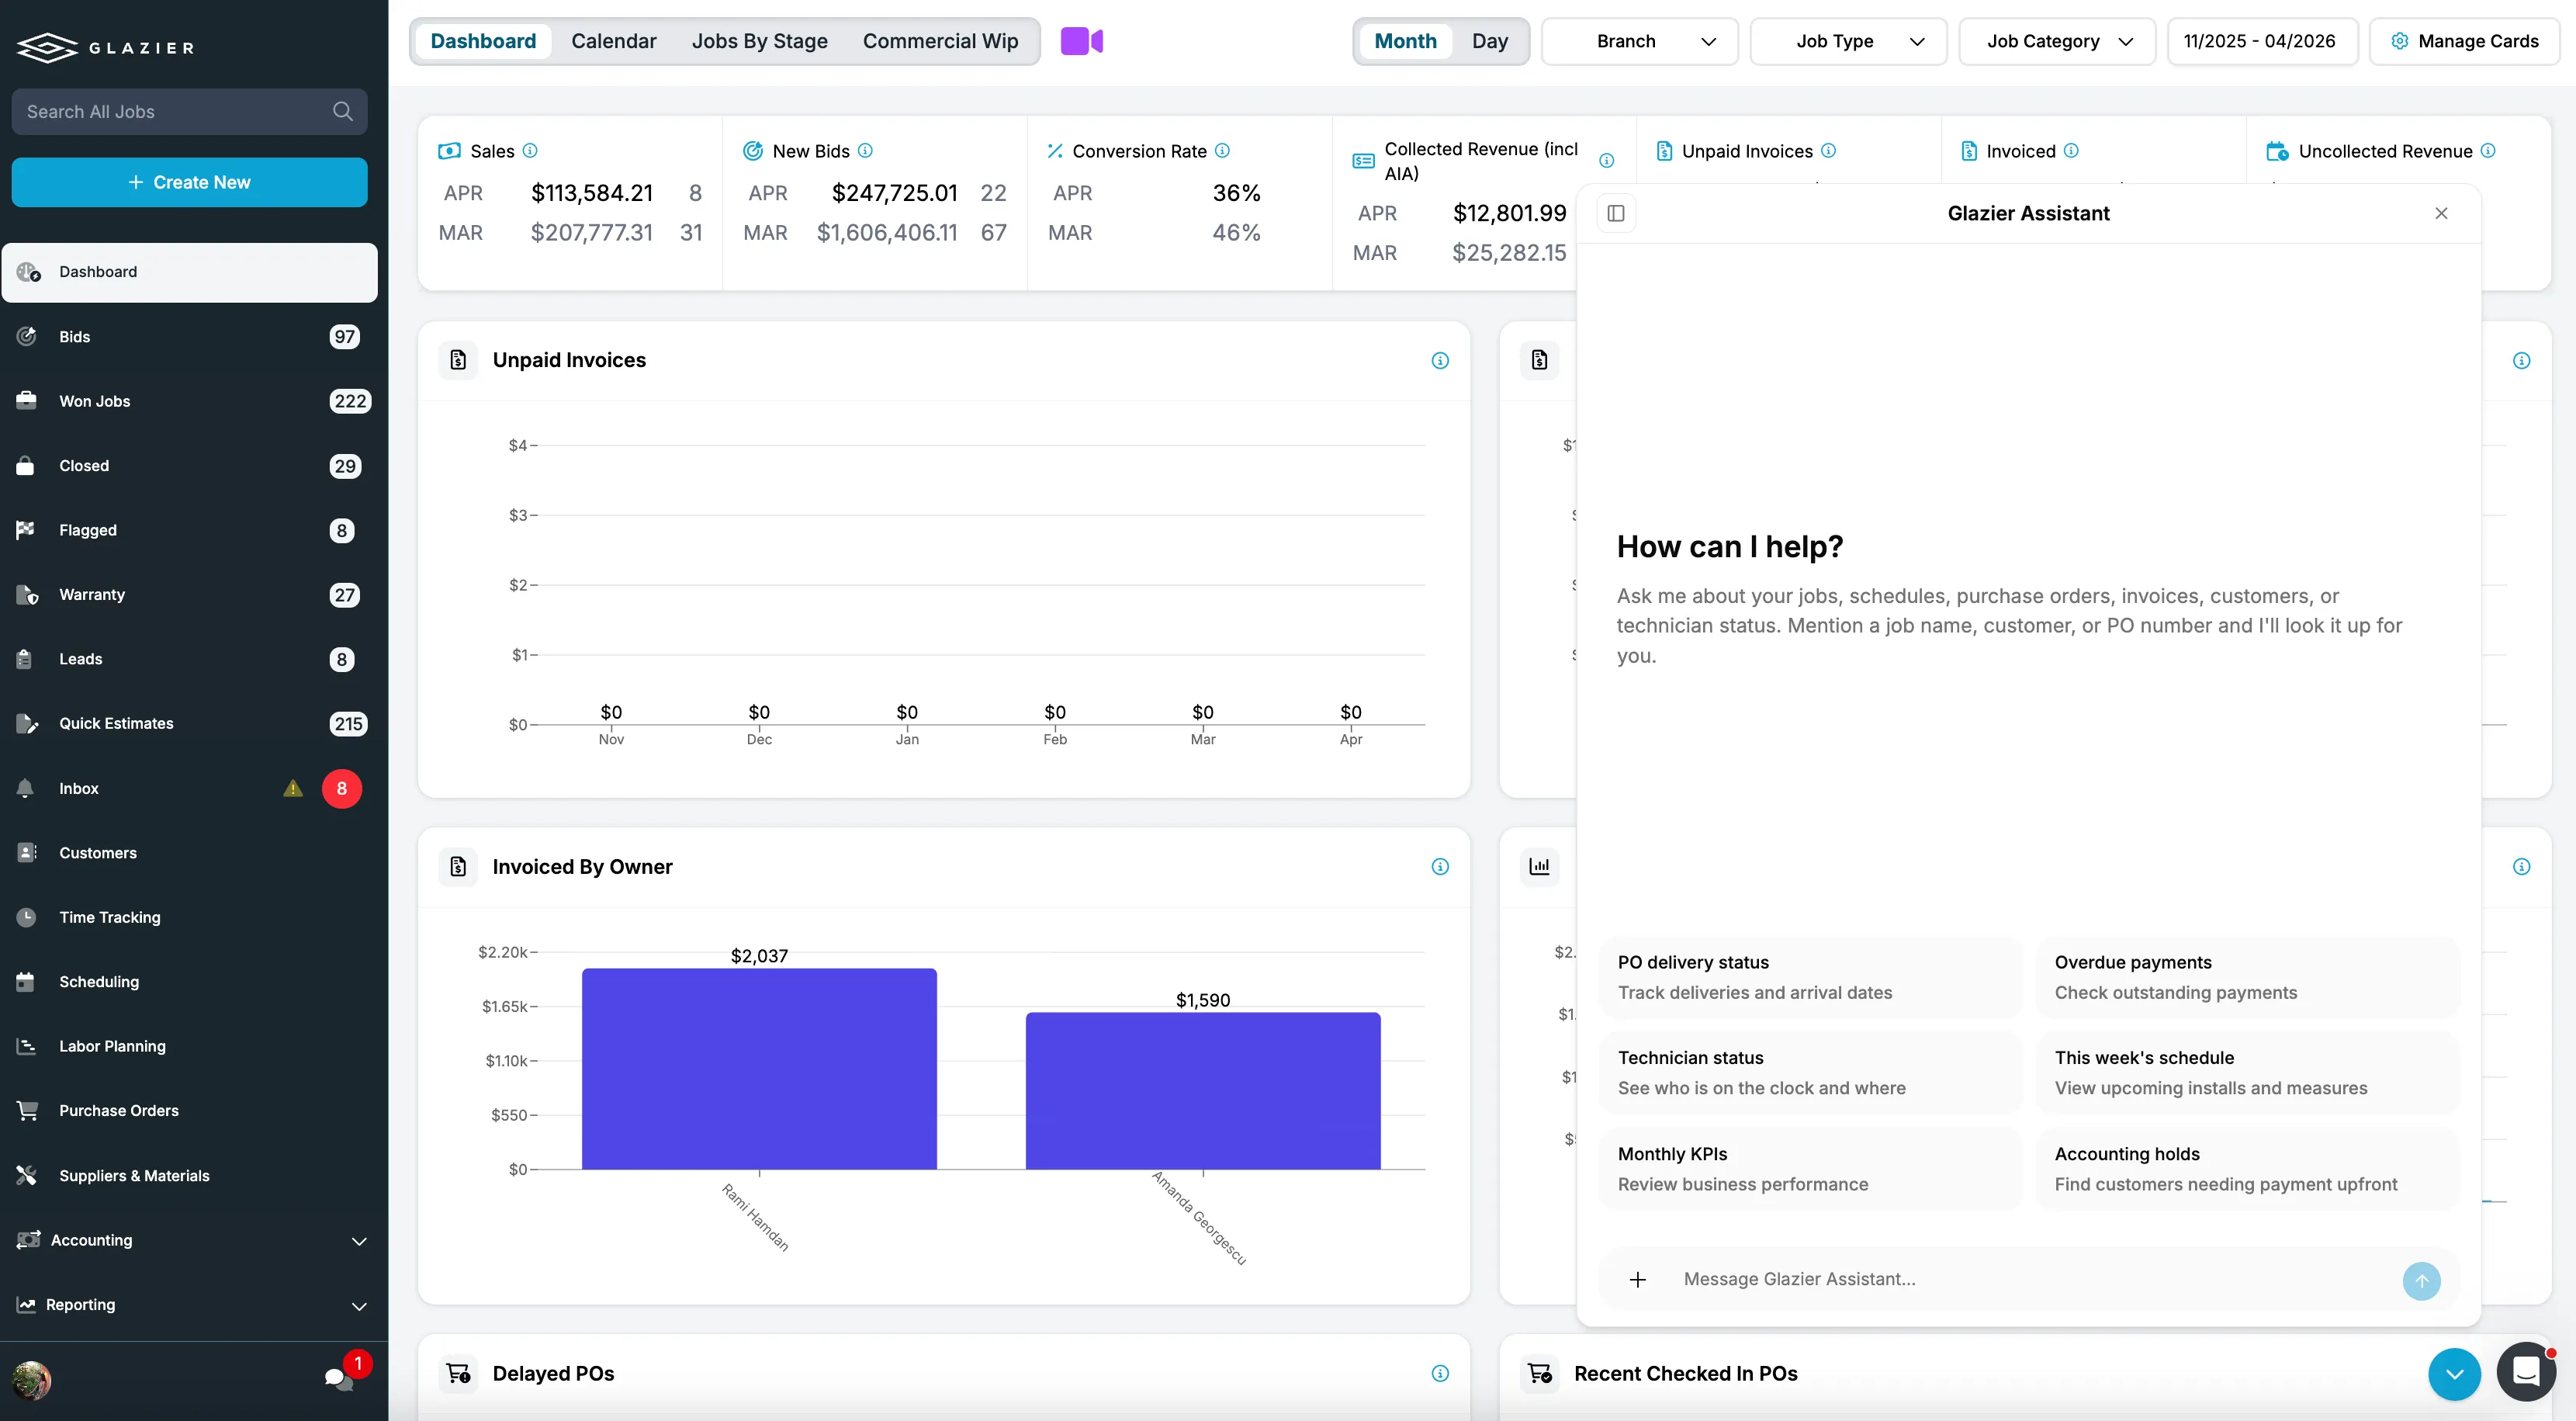
Task: Open the chat support widget icon
Action: click(2526, 1371)
